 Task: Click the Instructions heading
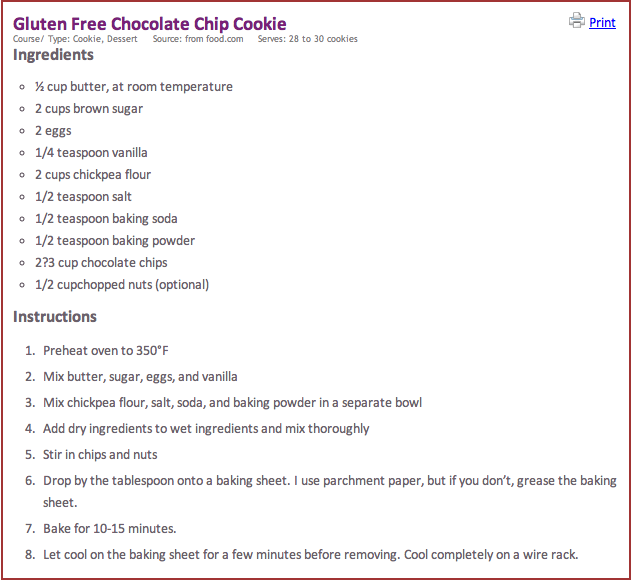click(x=55, y=317)
